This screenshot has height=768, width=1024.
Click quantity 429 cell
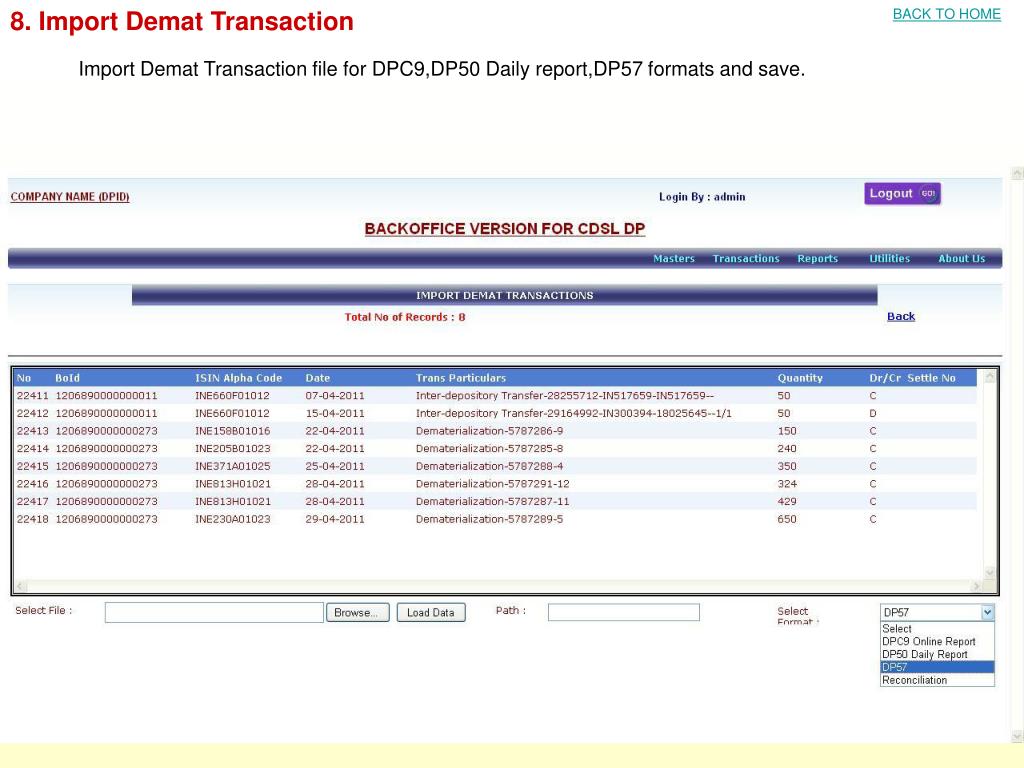pyautogui.click(x=787, y=502)
